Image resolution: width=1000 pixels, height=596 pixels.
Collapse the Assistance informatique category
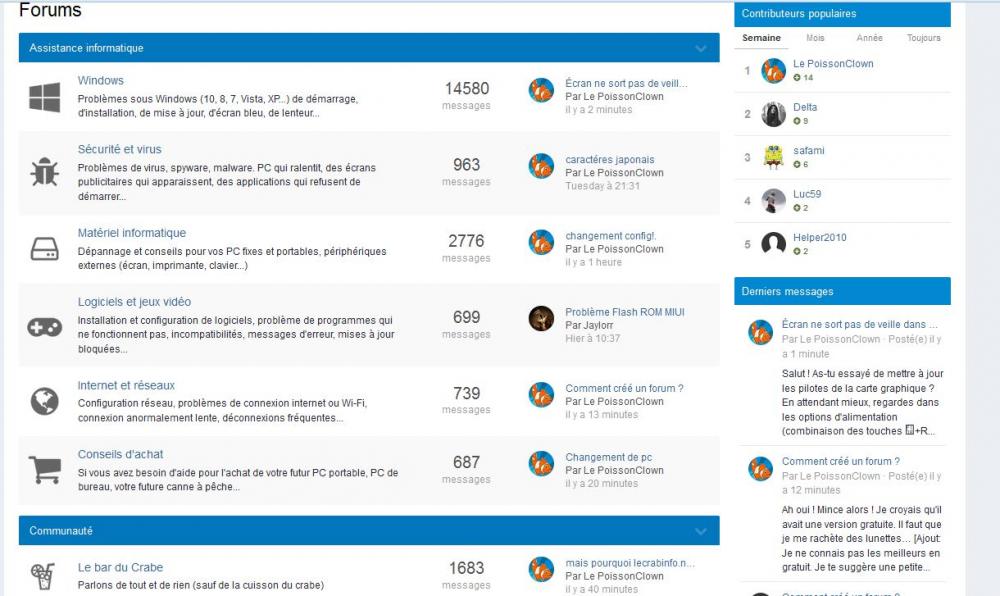point(701,48)
